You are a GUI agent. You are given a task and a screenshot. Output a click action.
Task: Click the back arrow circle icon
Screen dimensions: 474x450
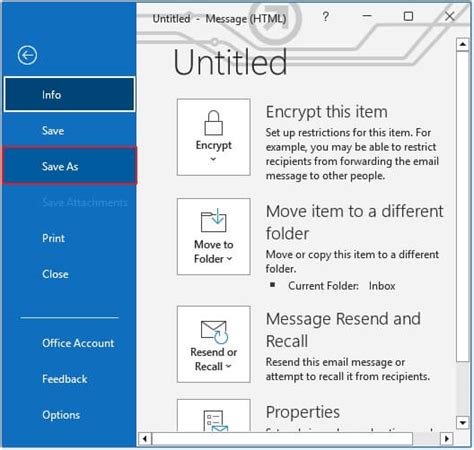[x=27, y=55]
